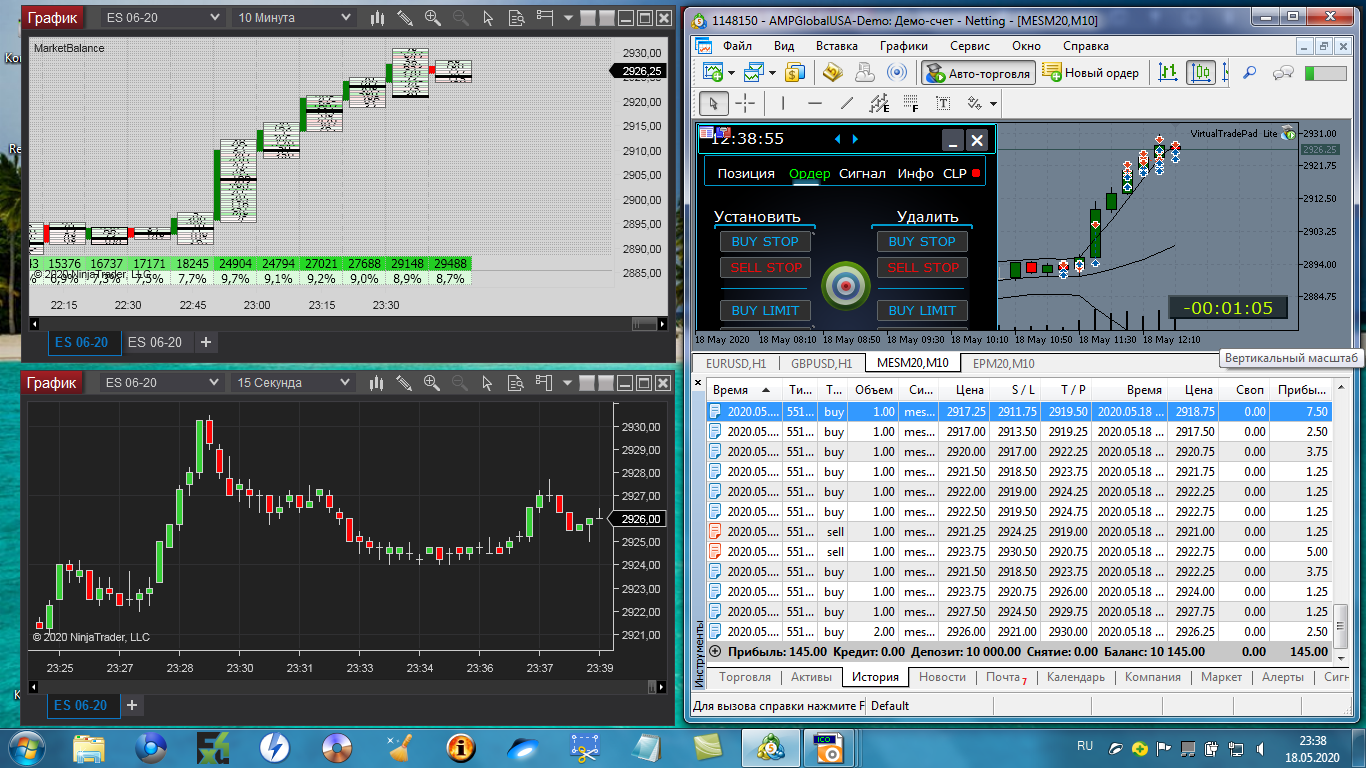The height and width of the screenshot is (768, 1366).
Task: Toggle the red CLP indicator in VirtualTradePad
Action: coord(976,173)
